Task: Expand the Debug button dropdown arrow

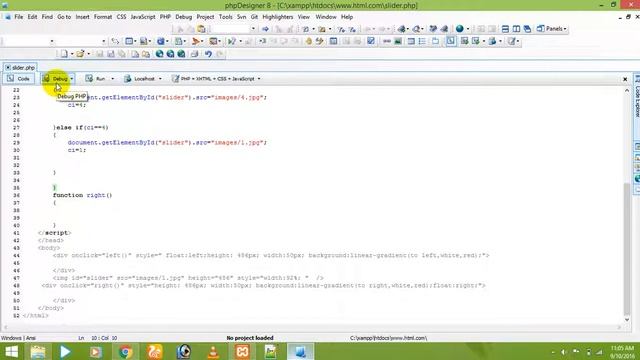Action: (72, 79)
